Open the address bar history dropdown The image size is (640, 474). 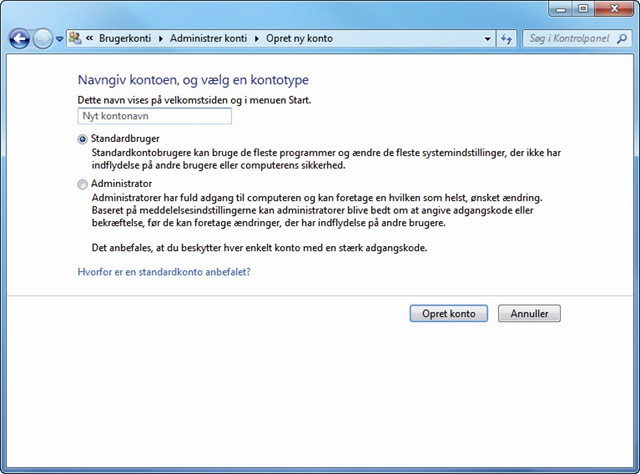488,39
